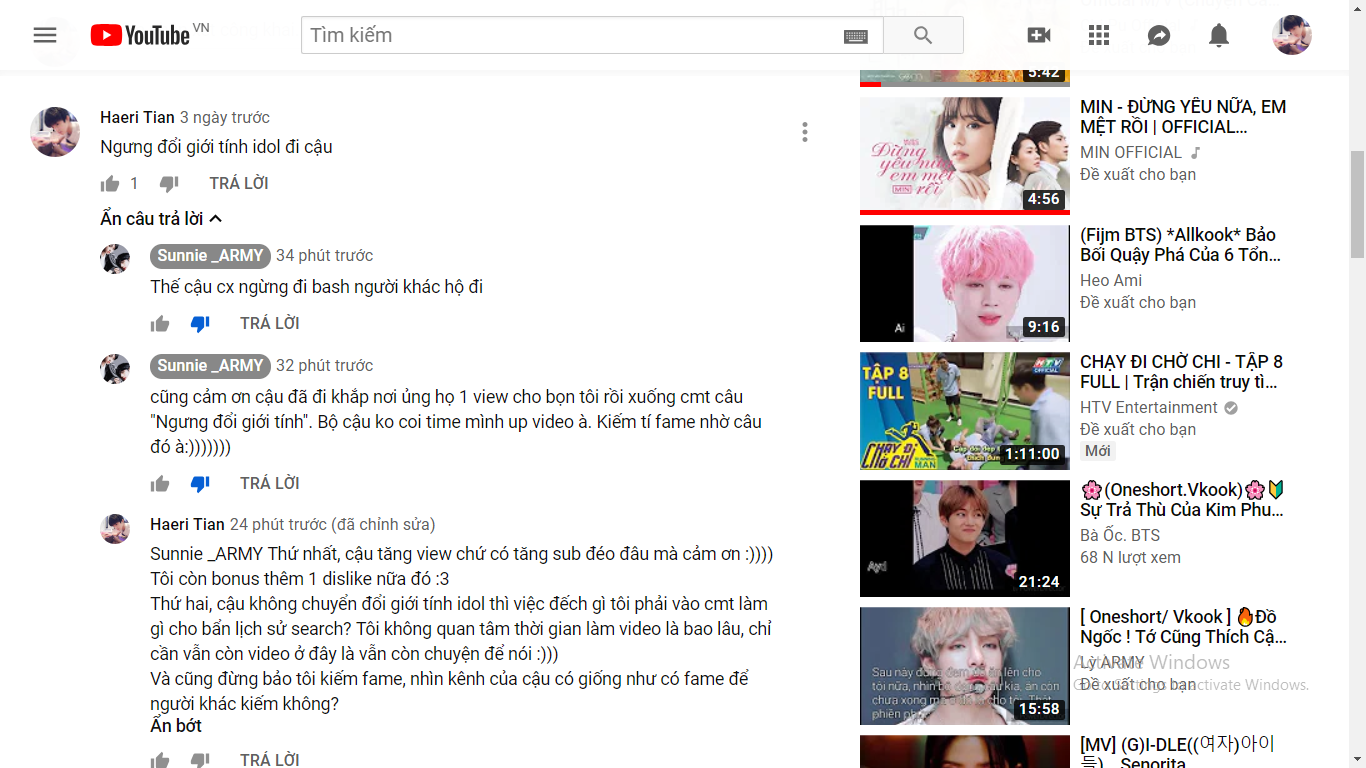
Task: Click the page vertical scrollbar
Action: tap(1357, 384)
